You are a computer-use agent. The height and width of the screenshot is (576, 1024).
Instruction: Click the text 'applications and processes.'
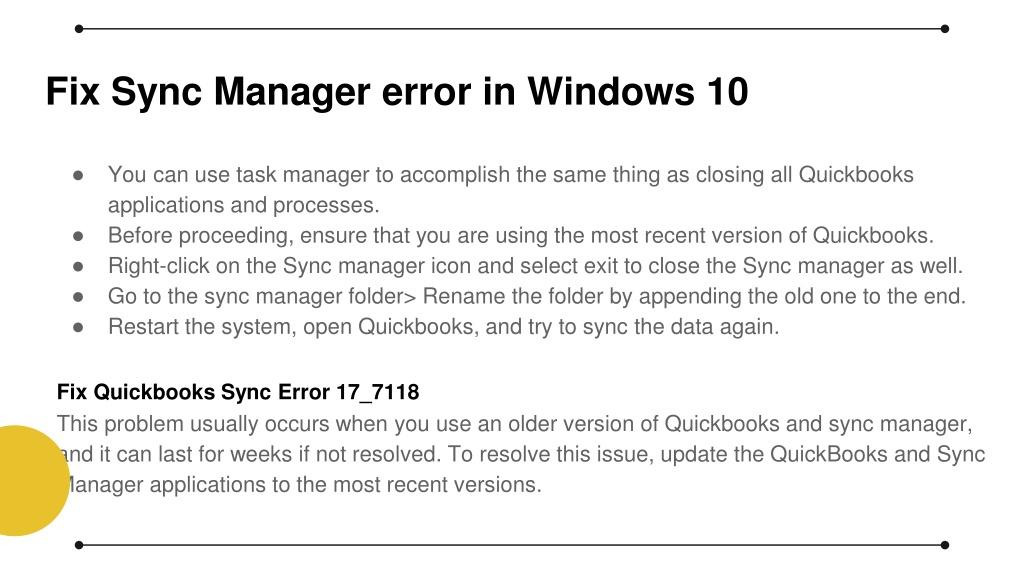tap(244, 205)
